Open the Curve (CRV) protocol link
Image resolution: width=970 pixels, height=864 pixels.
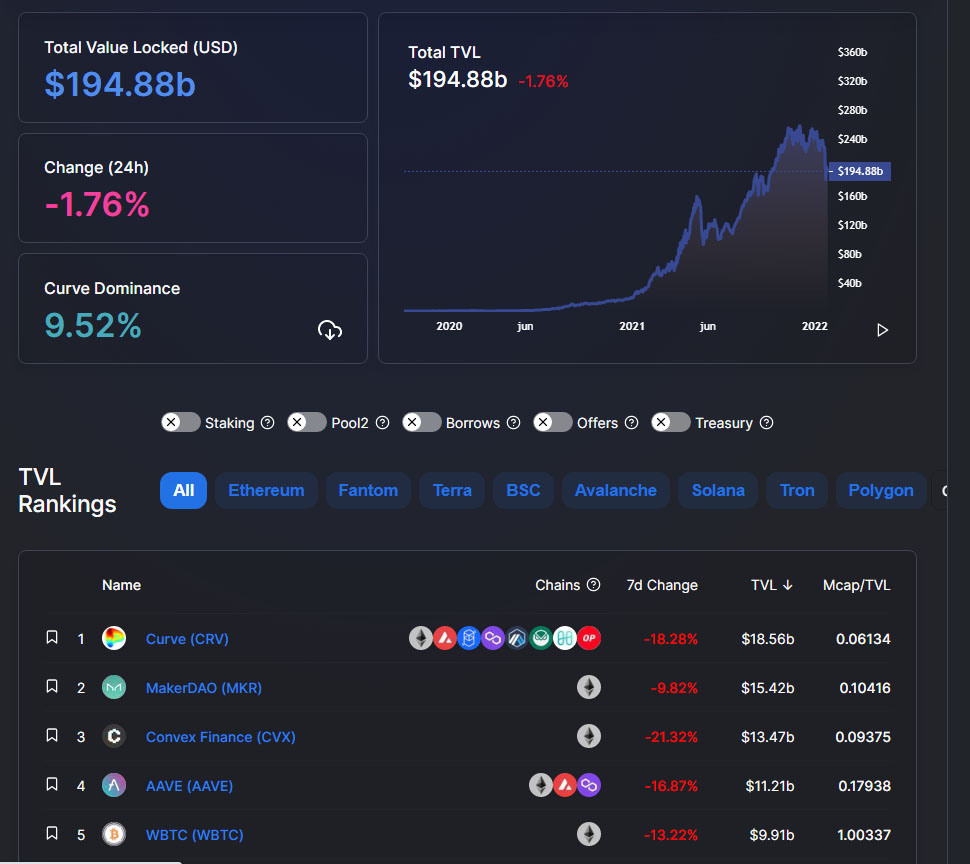pos(187,639)
